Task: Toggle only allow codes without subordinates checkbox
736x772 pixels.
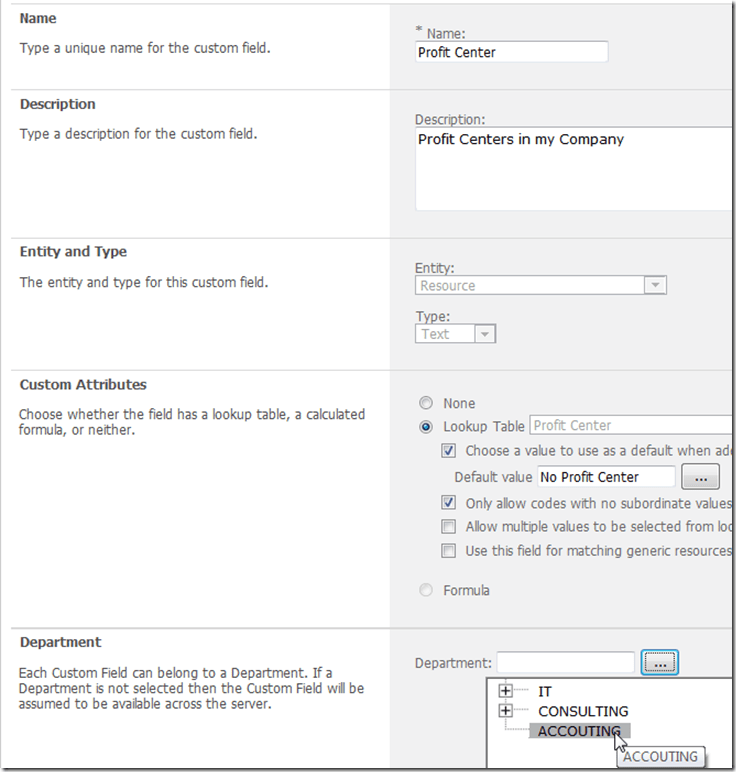Action: click(449, 502)
